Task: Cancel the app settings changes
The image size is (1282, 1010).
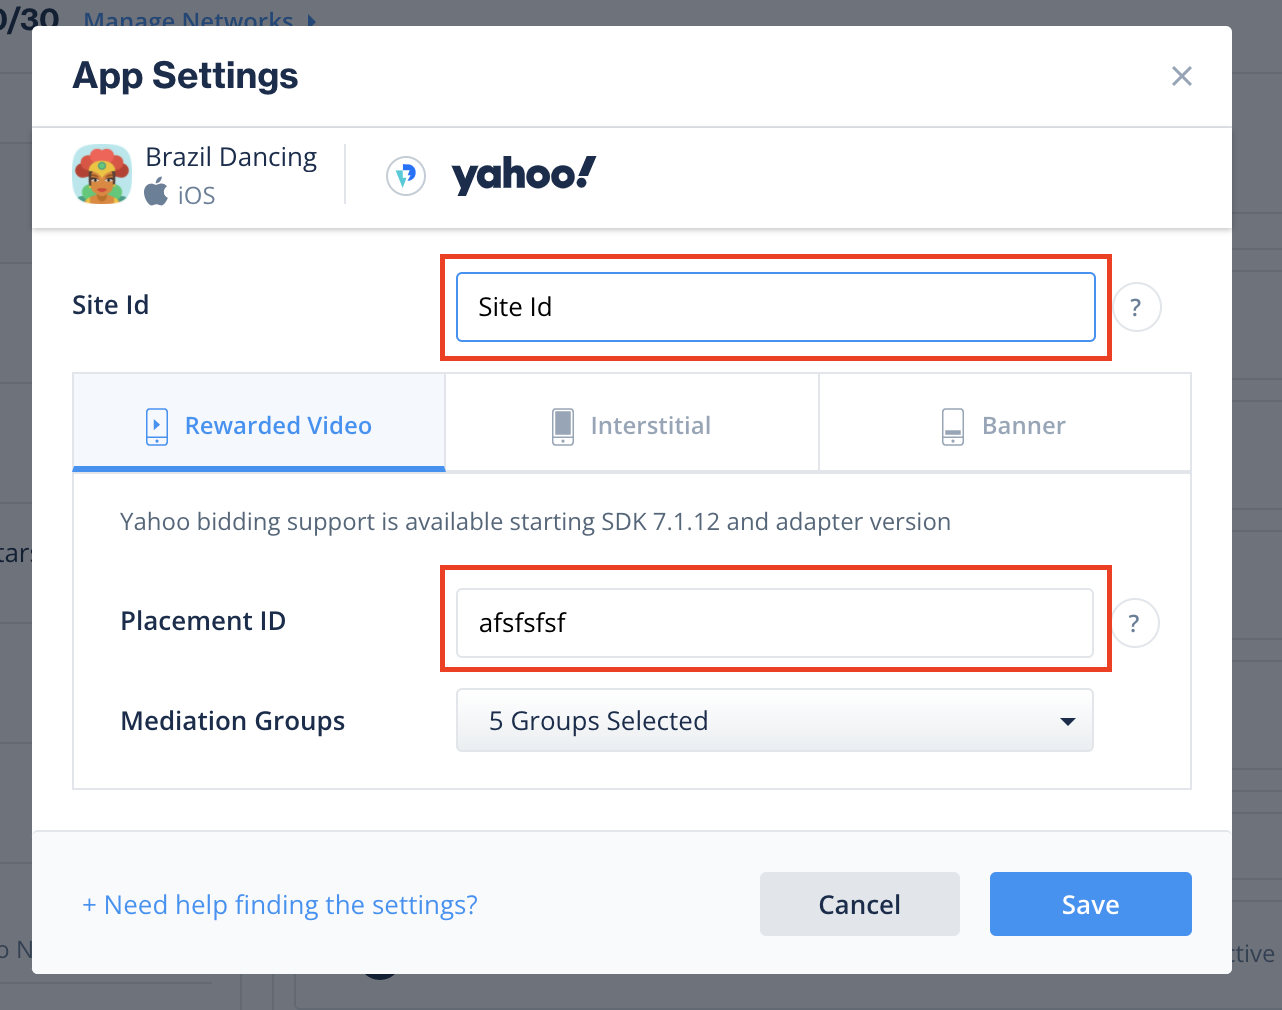Action: coord(859,904)
